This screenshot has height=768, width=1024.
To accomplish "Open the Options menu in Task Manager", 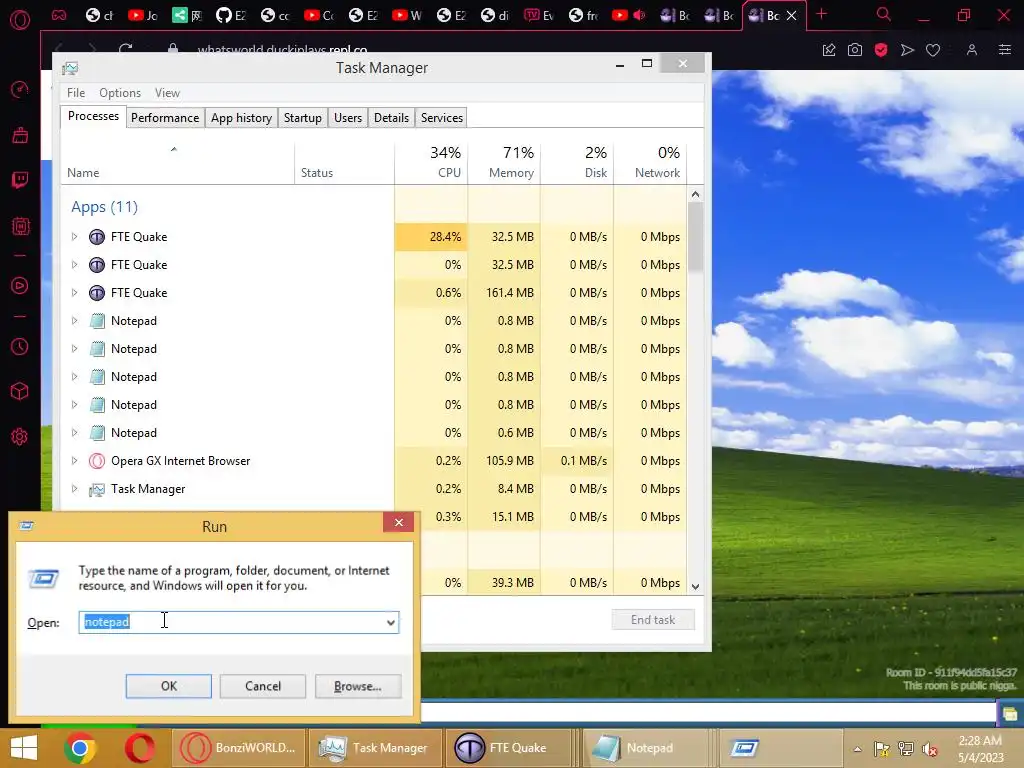I will 120,93.
